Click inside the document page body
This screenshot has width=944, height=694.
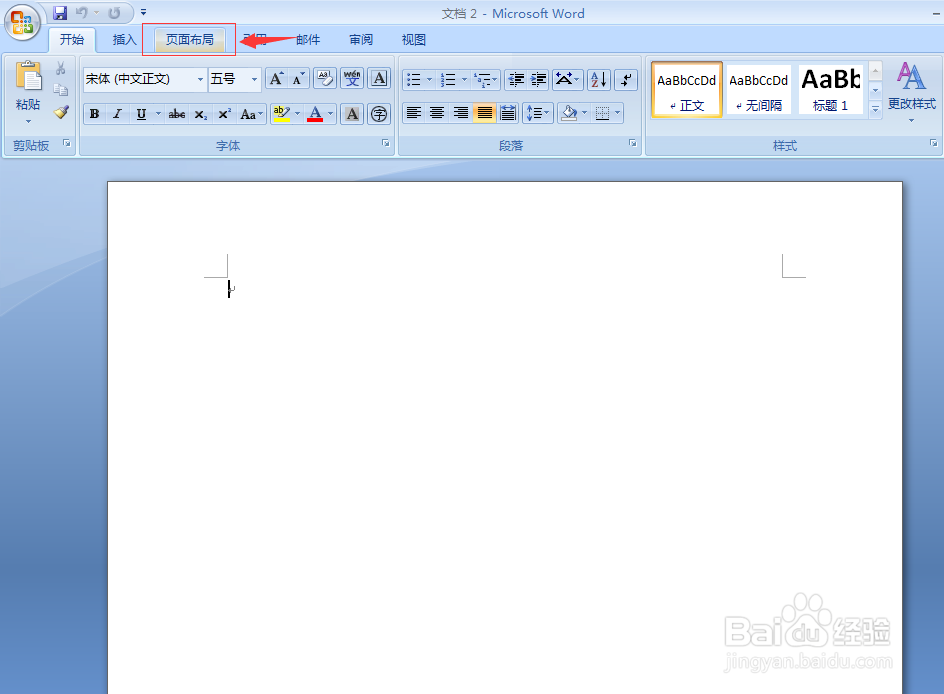coord(505,437)
